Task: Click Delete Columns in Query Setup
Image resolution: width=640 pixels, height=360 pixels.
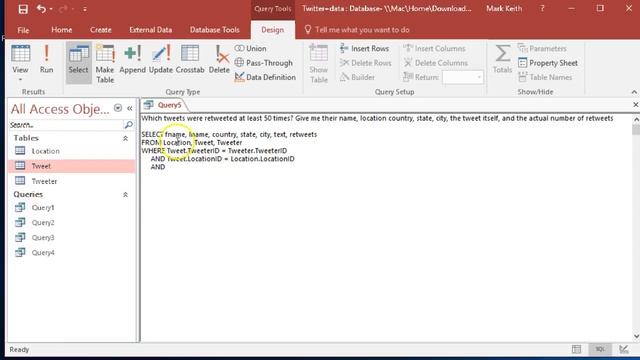Action: tap(436, 63)
